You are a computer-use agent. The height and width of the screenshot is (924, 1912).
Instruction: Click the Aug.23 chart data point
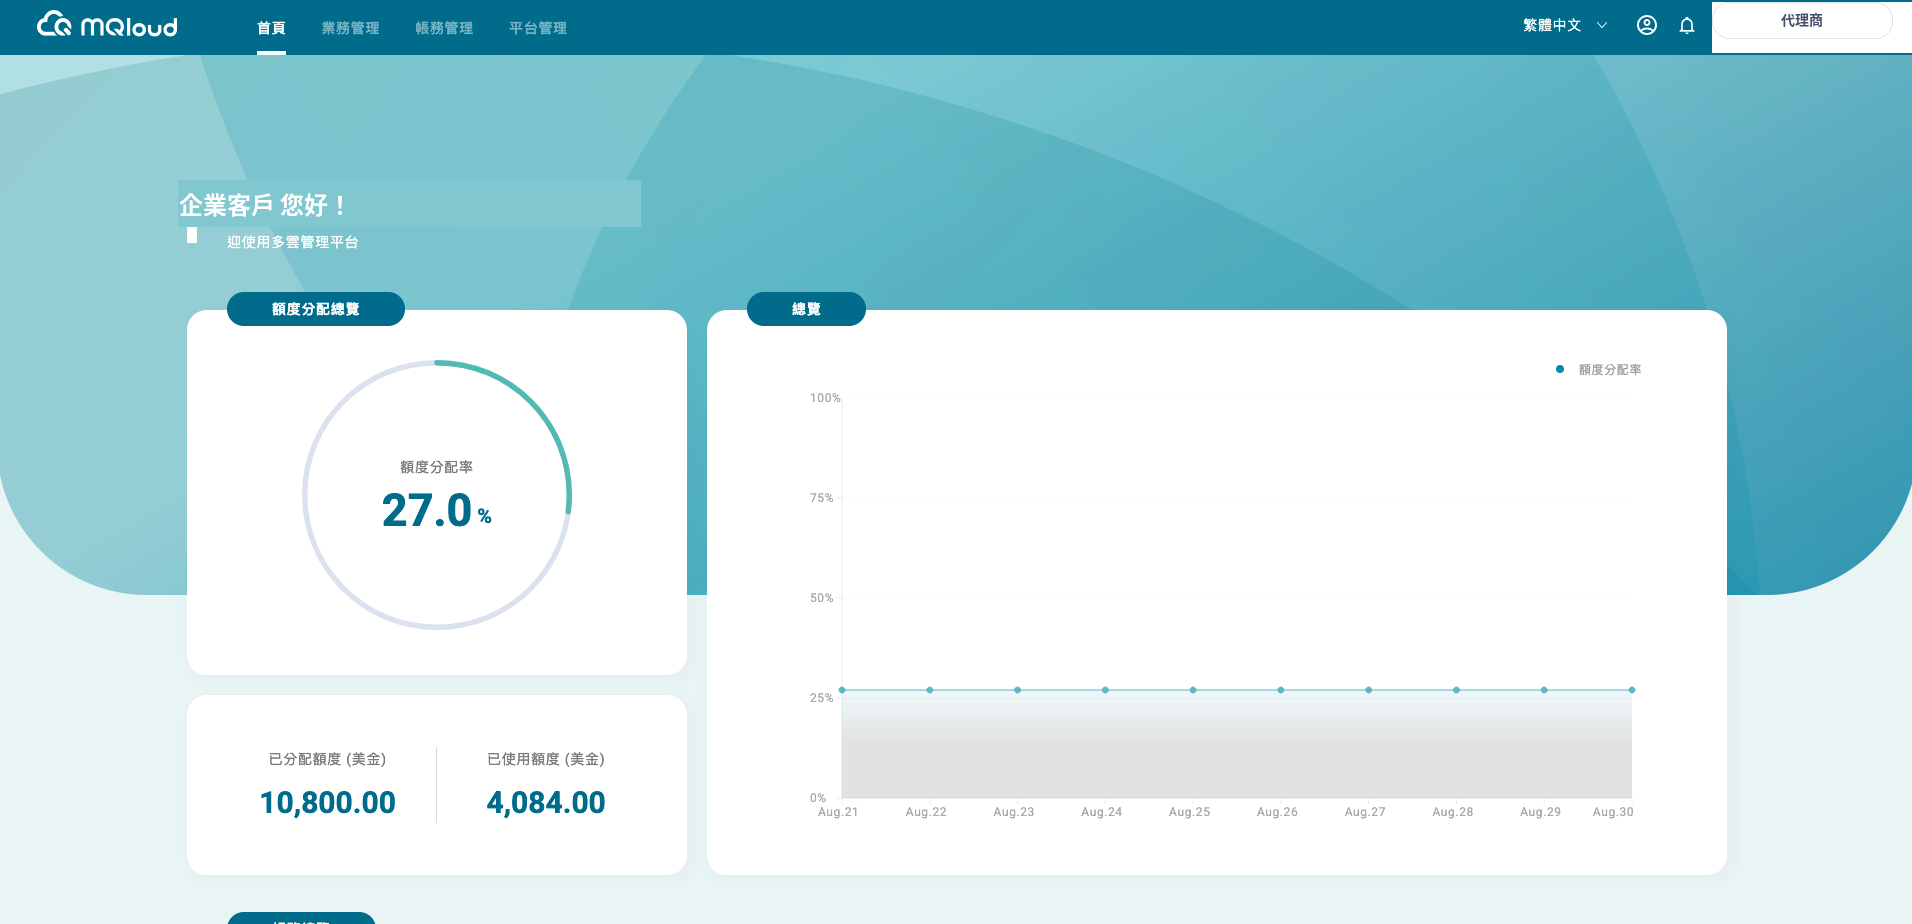coord(1018,690)
